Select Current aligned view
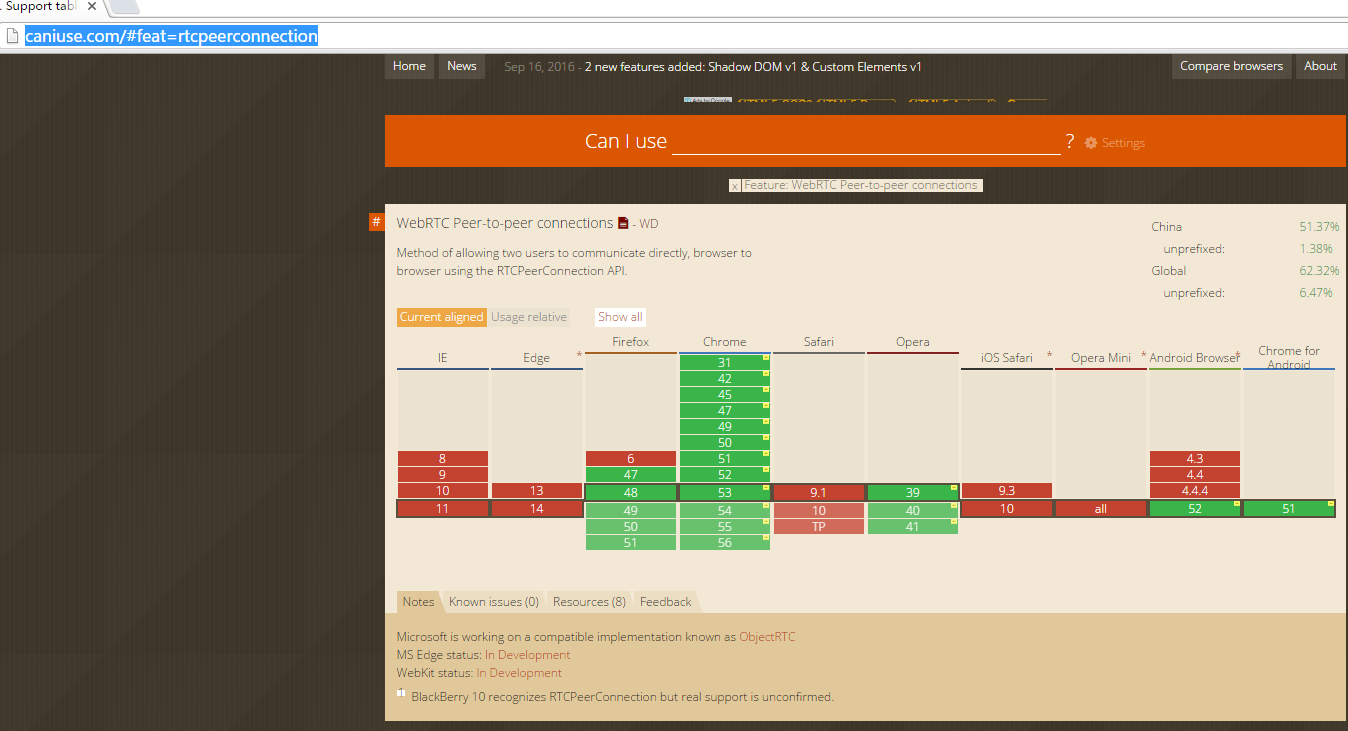The height and width of the screenshot is (731, 1348). 441,317
